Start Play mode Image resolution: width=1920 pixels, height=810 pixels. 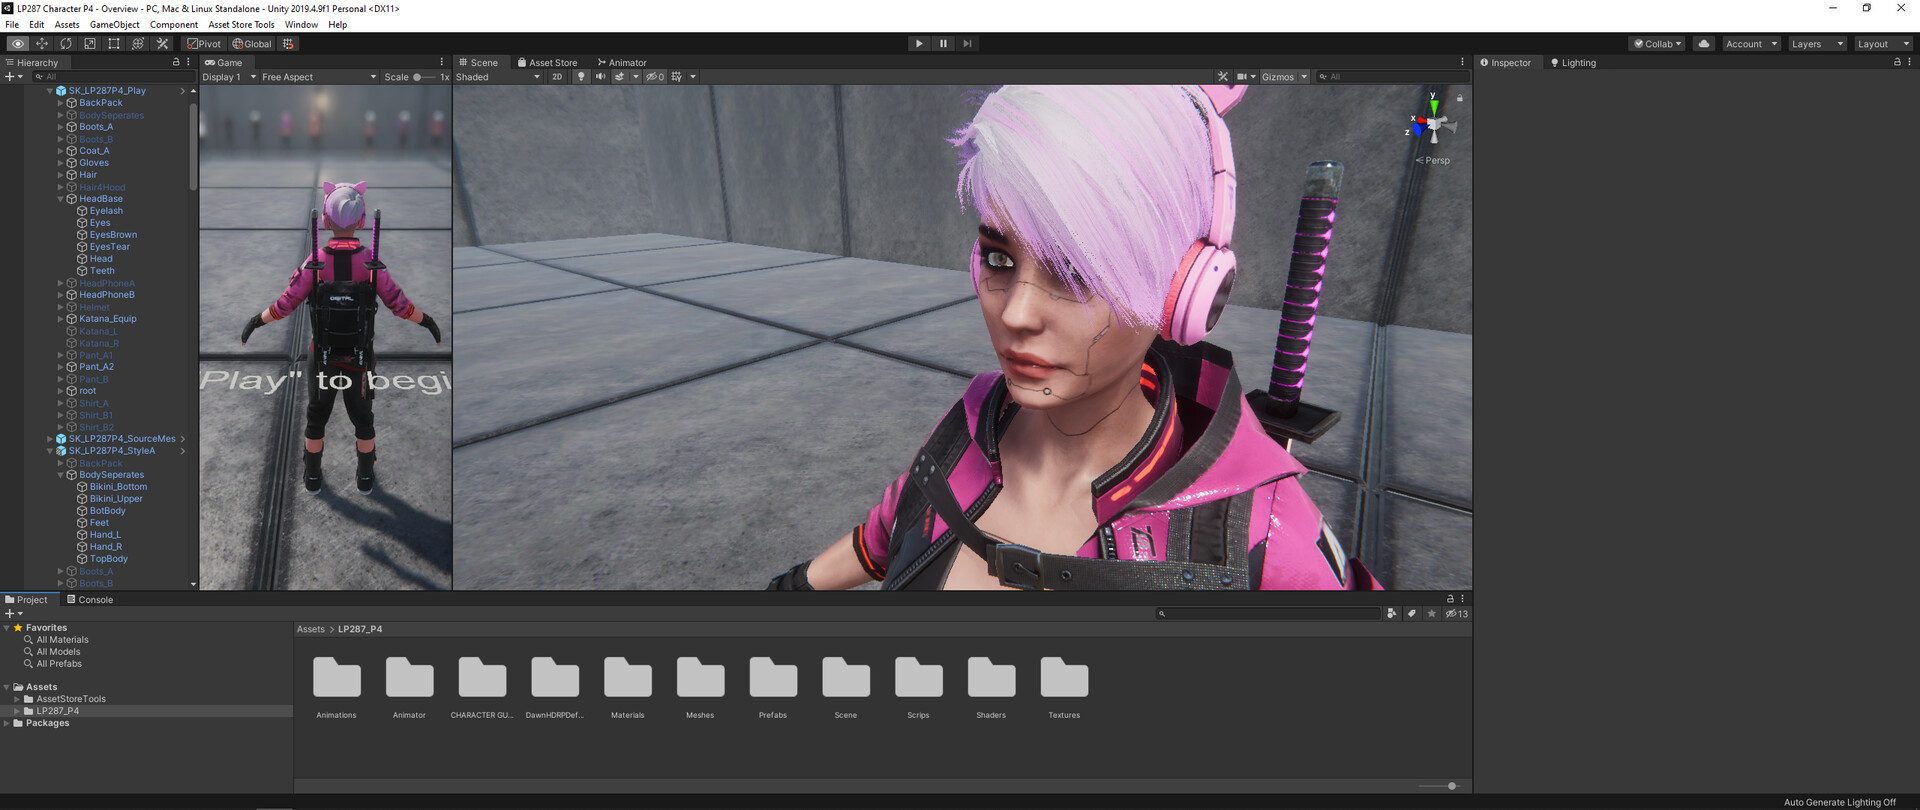pyautogui.click(x=919, y=44)
